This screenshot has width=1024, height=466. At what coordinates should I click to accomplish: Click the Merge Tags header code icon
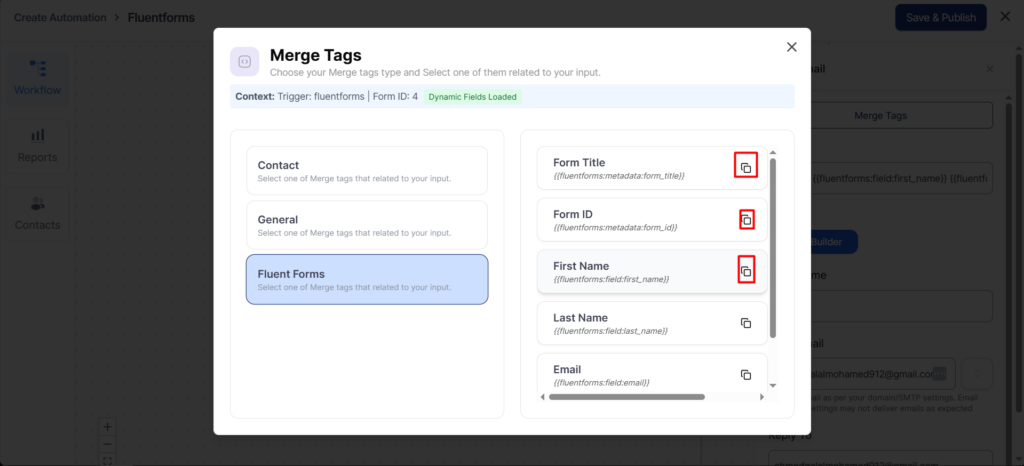click(x=245, y=62)
